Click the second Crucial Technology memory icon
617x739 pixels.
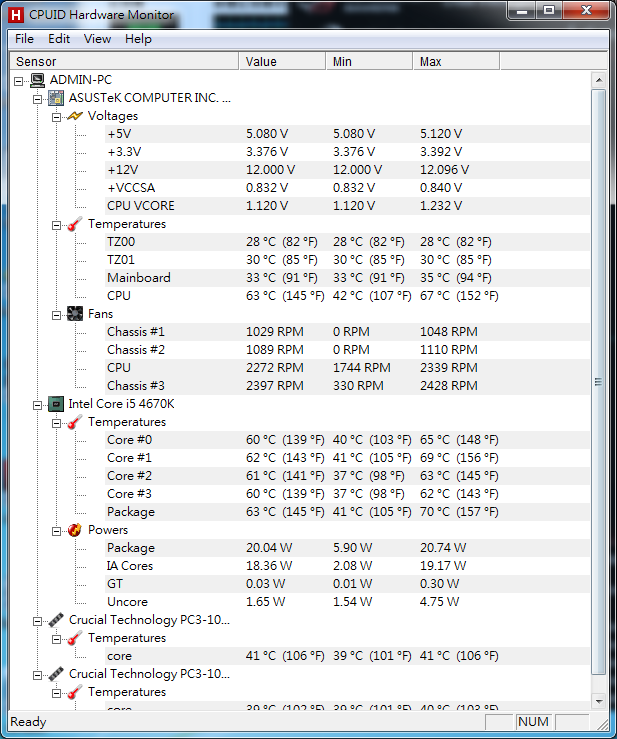56,674
